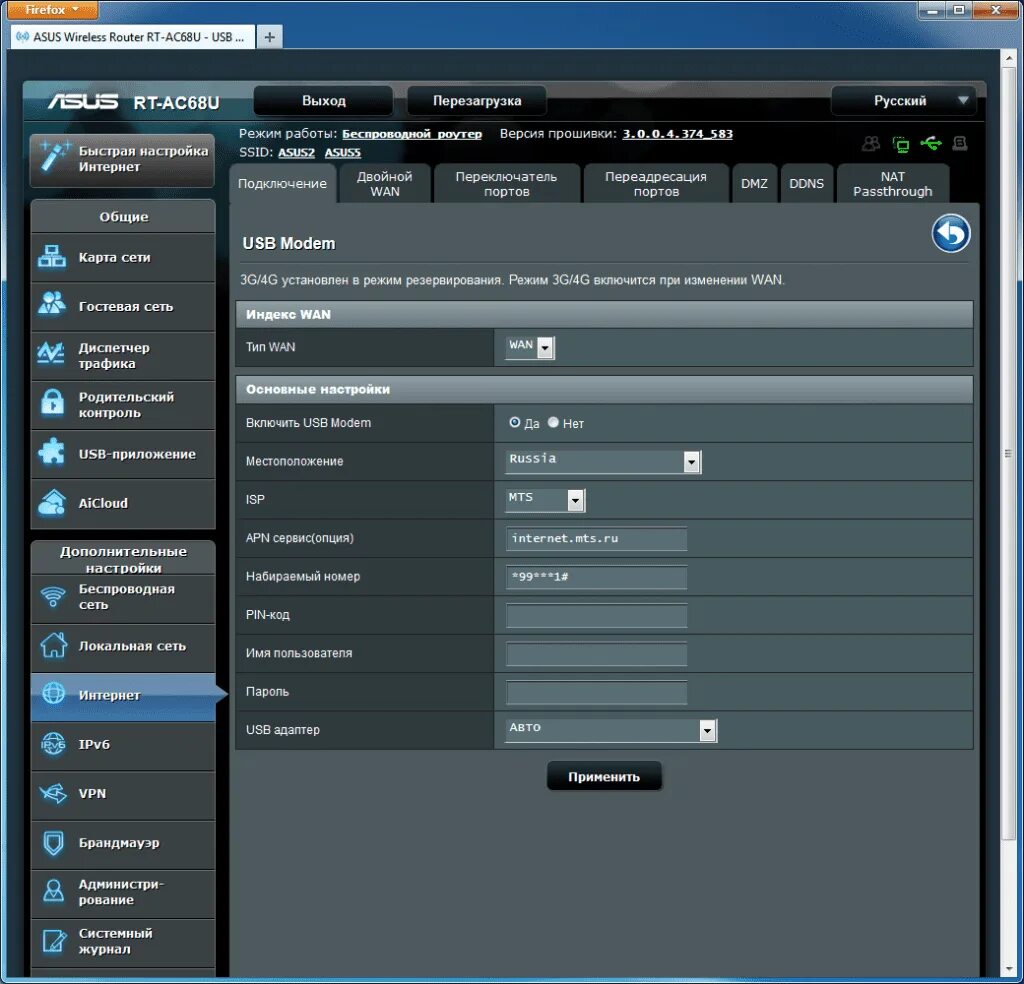Click the scrollbar up arrow
The height and width of the screenshot is (984, 1024).
click(1008, 59)
